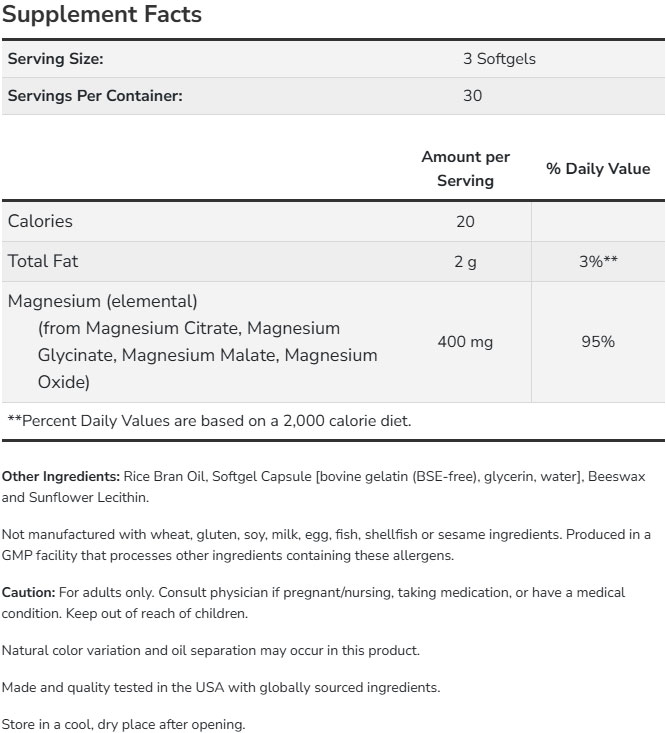This screenshot has height=733, width=666.
Task: Select the 400 mg magnesium amount
Action: point(465,342)
